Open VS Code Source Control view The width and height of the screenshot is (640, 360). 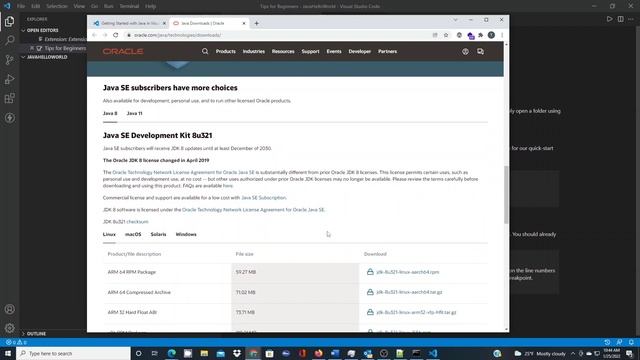[x=9, y=60]
